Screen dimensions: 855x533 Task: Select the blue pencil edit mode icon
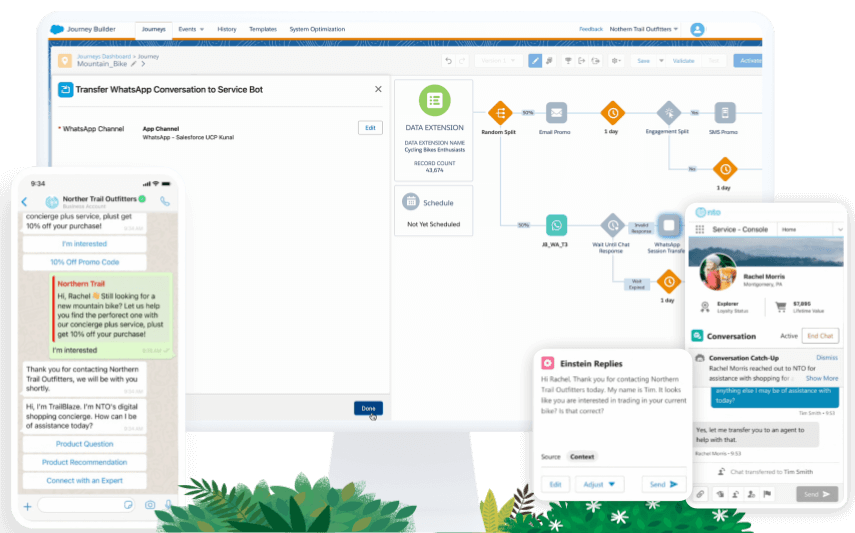(535, 61)
